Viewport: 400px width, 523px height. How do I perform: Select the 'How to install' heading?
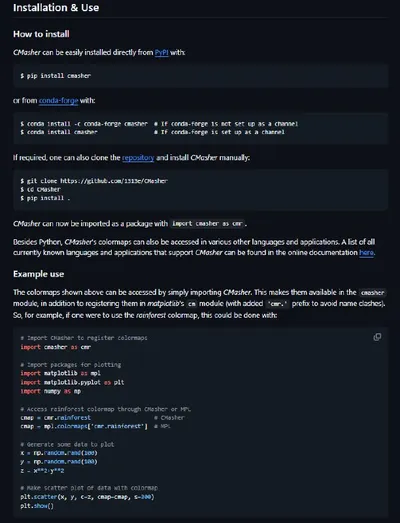pos(41,34)
